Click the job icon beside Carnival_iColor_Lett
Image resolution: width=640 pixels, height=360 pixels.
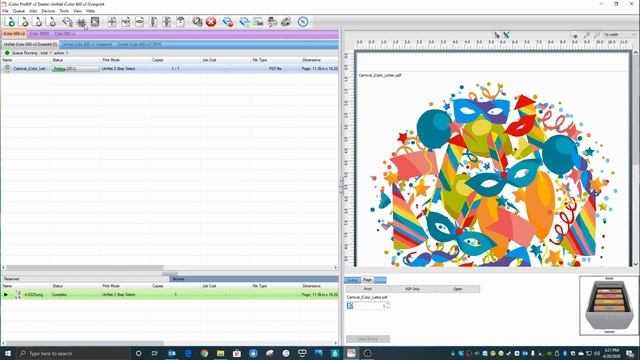7,69
